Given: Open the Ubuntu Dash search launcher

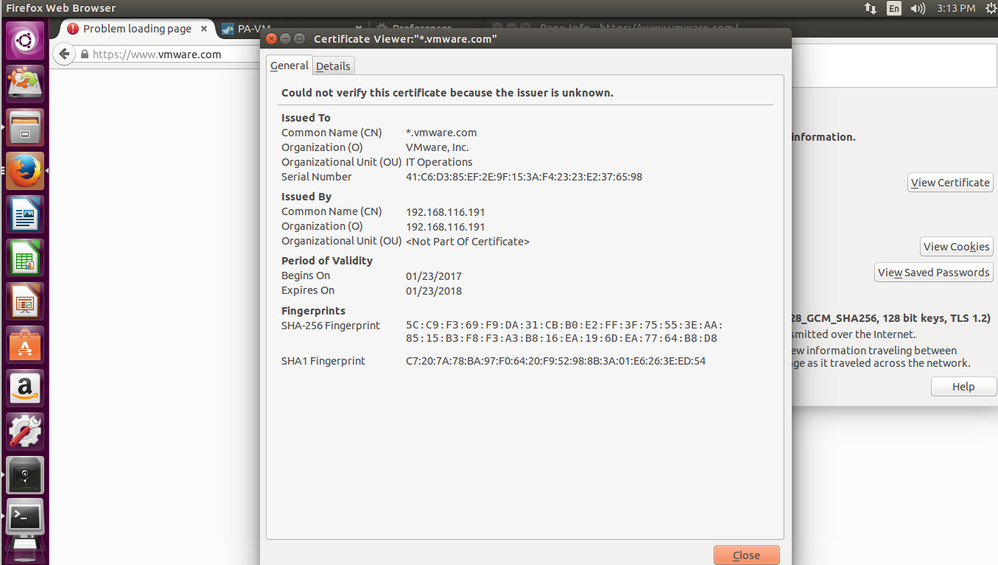Looking at the screenshot, I should 25,41.
